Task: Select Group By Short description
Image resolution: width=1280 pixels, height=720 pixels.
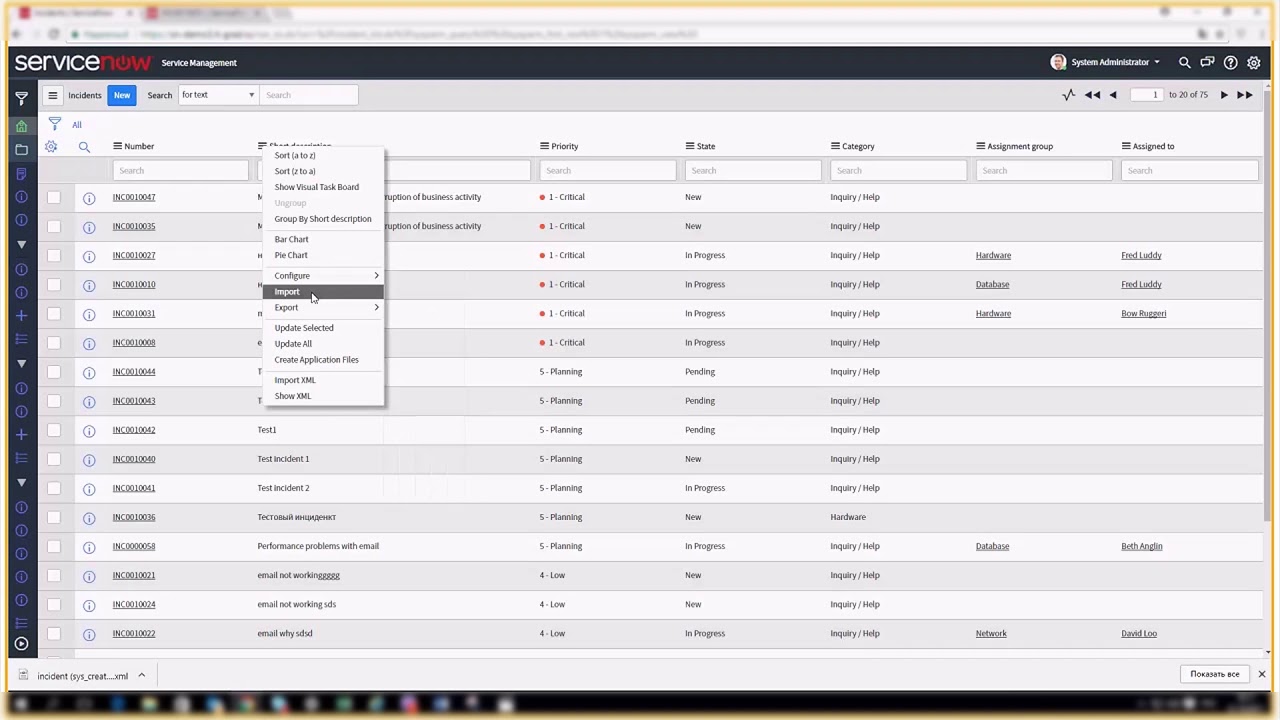Action: tap(323, 219)
